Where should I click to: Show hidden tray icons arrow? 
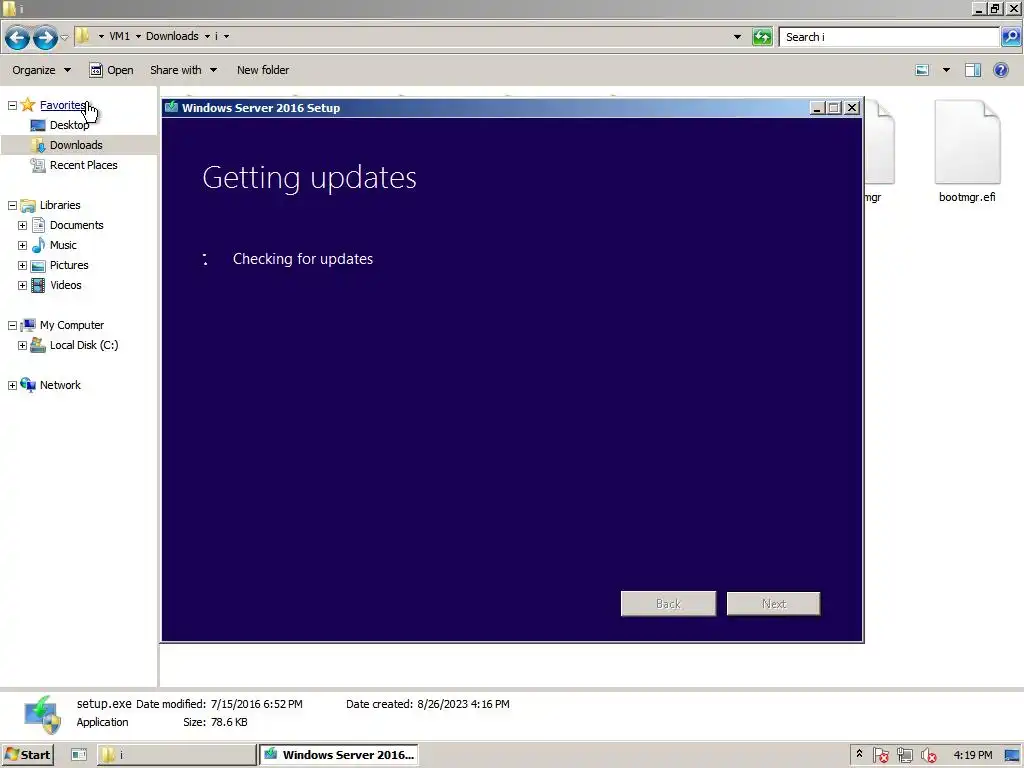point(859,754)
